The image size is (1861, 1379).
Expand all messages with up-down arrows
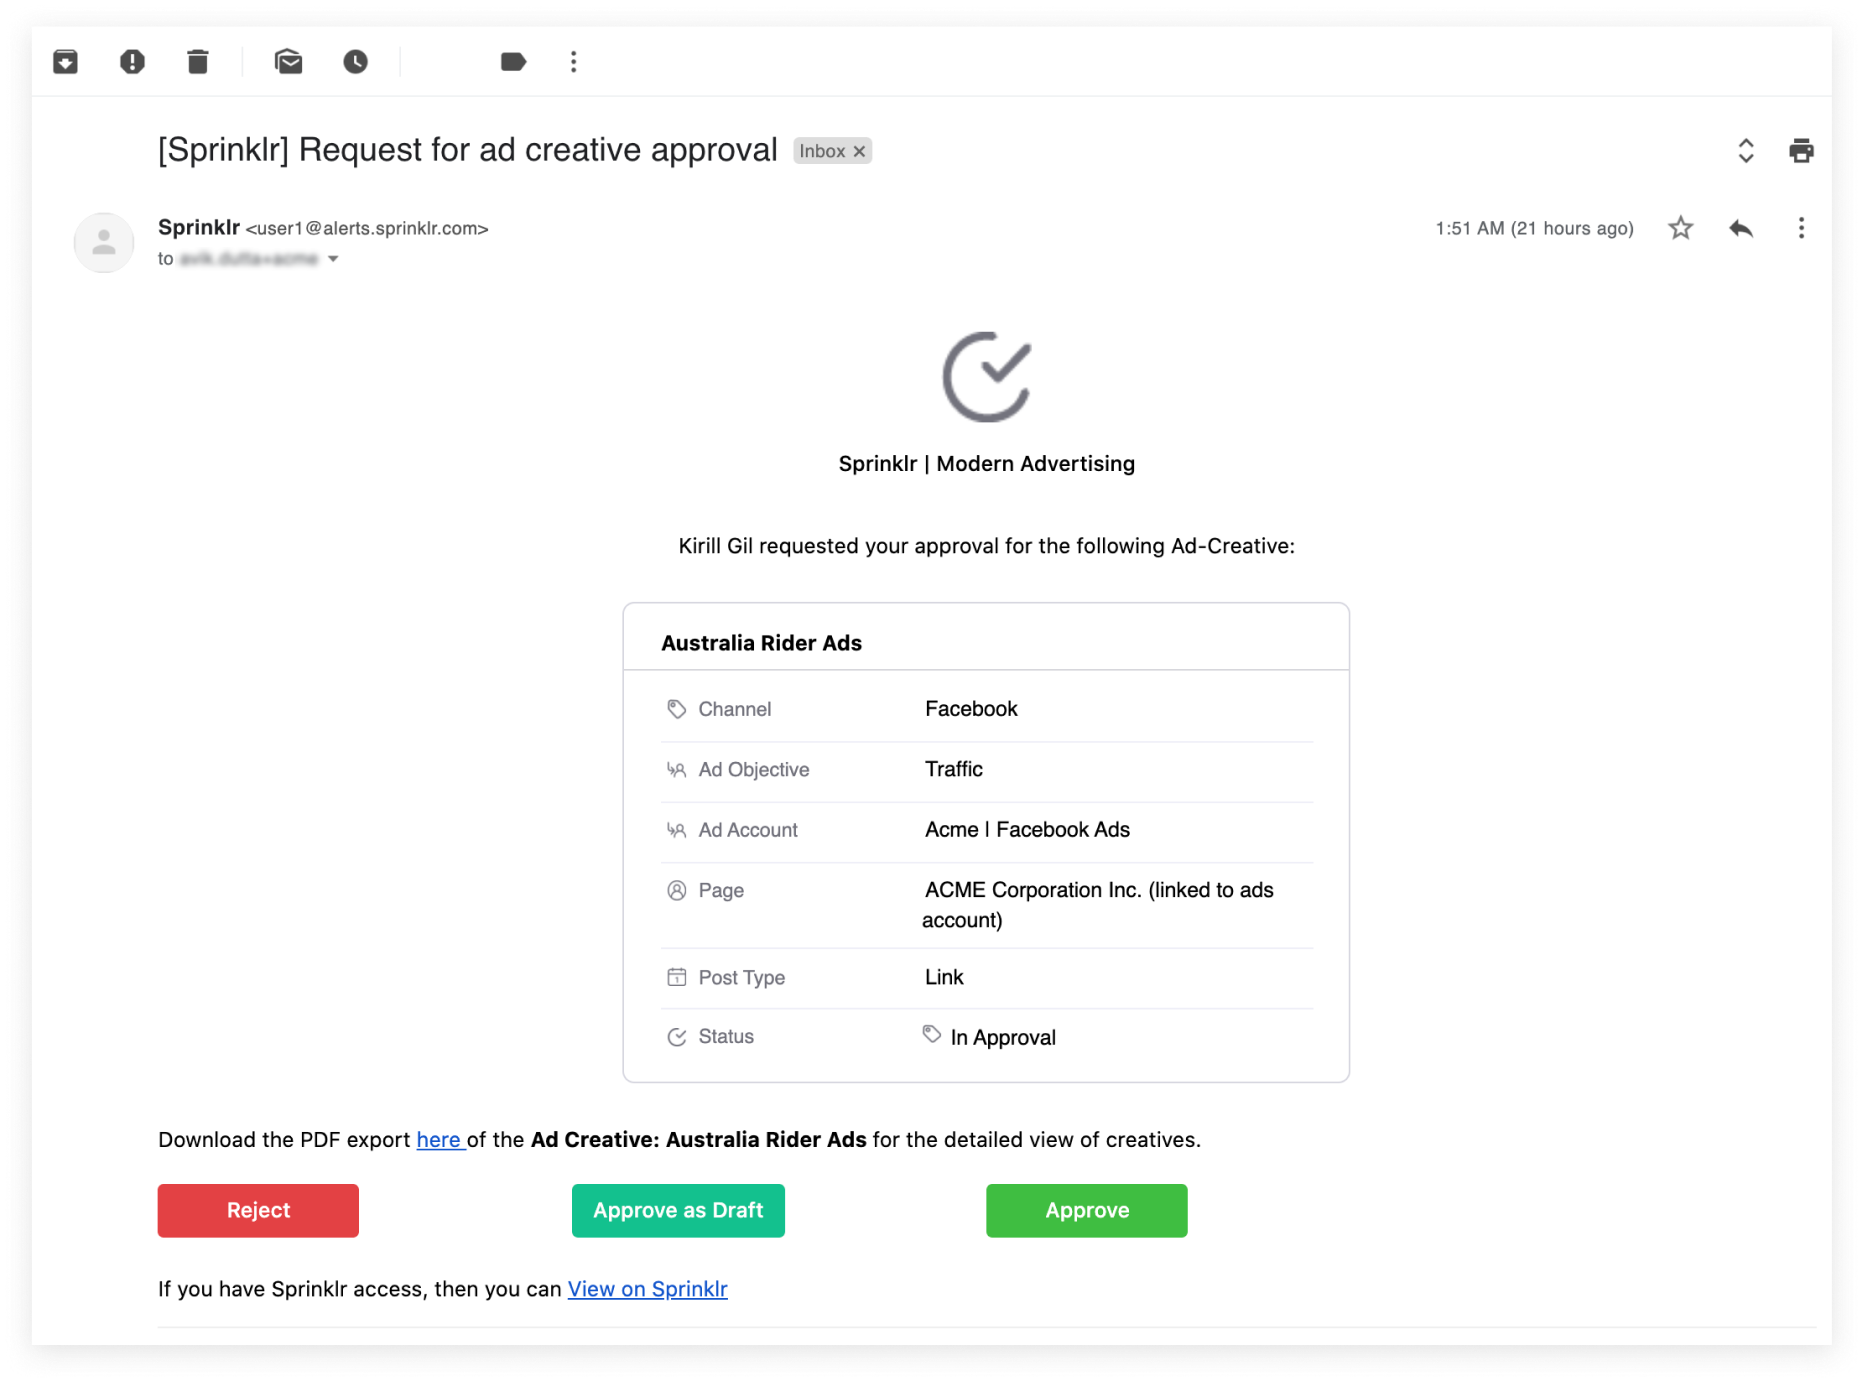click(1745, 151)
